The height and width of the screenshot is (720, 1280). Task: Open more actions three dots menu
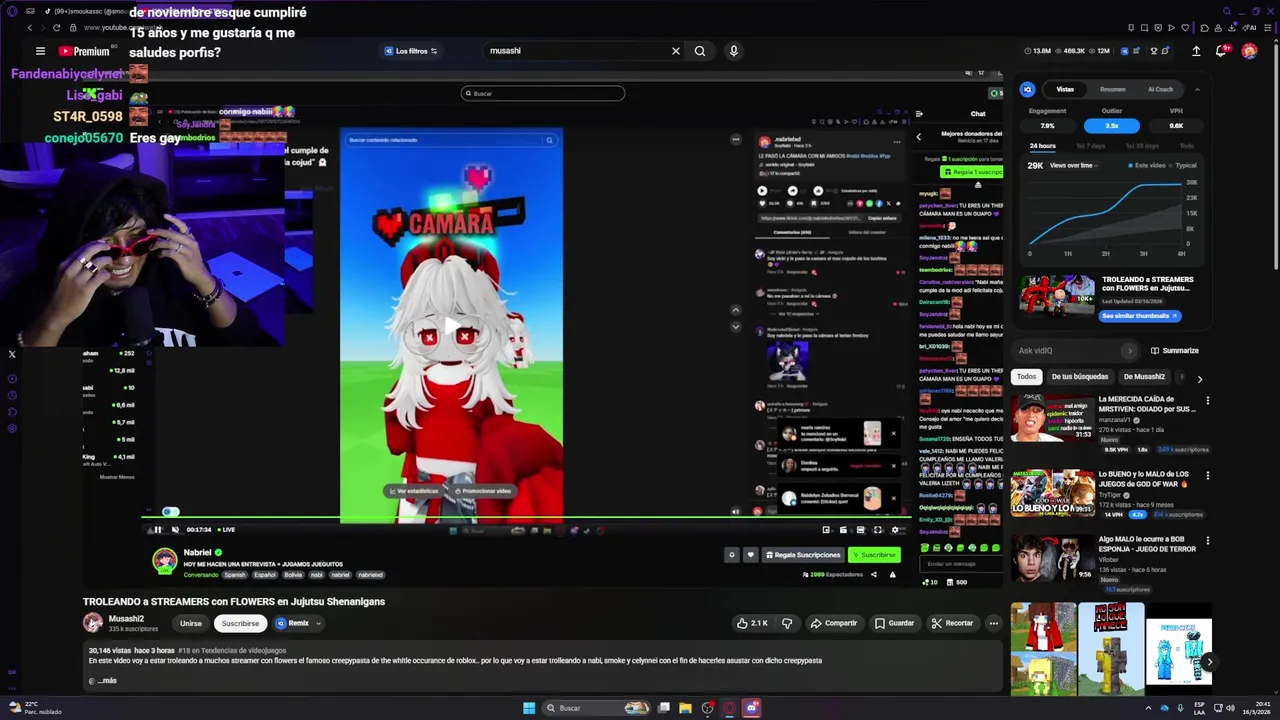pos(993,623)
